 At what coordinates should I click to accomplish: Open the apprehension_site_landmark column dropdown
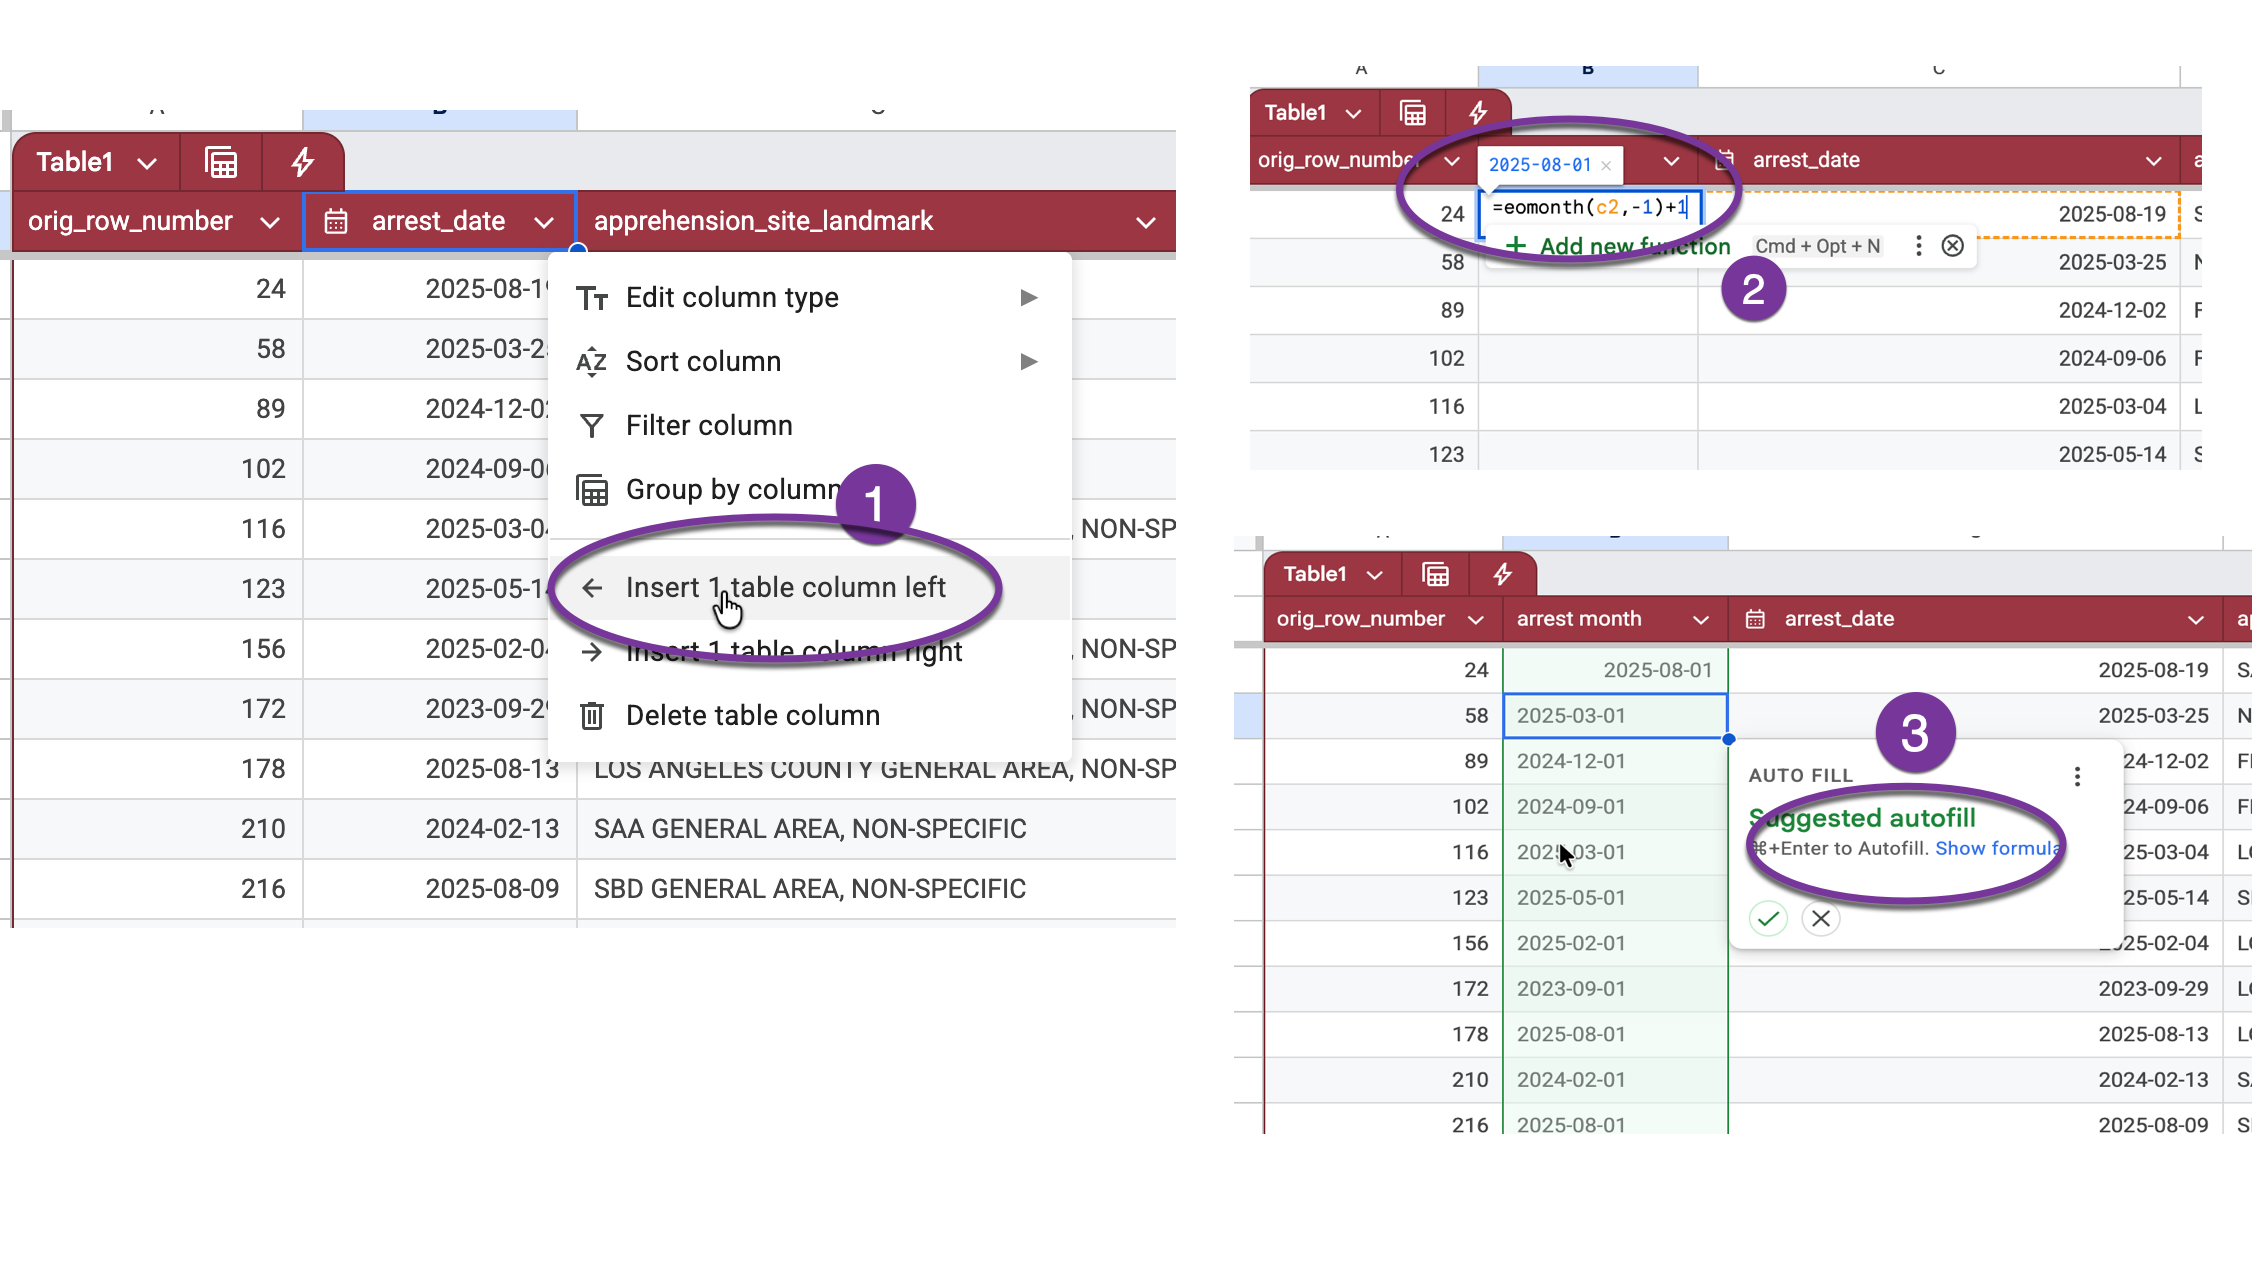1146,222
